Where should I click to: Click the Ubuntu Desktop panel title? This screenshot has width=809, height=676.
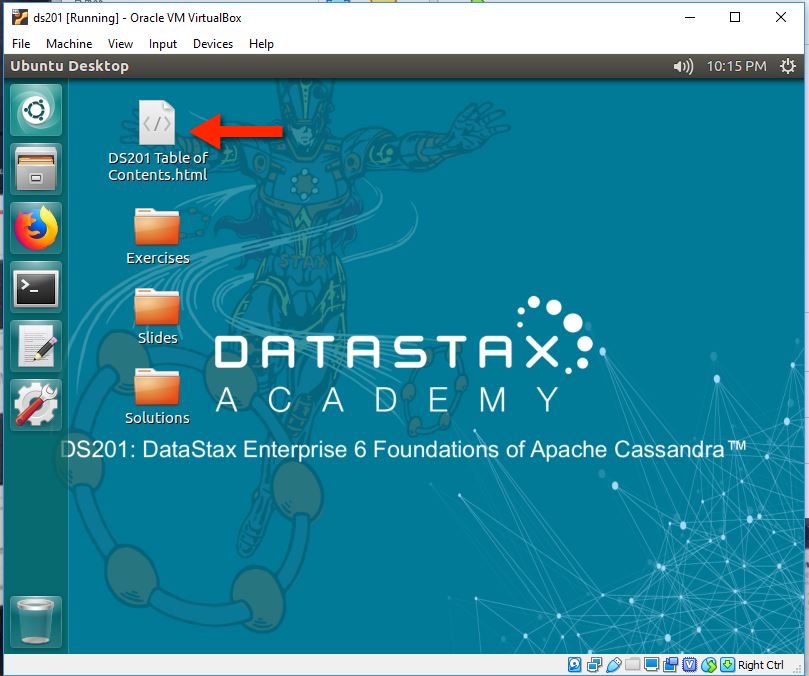tap(69, 66)
